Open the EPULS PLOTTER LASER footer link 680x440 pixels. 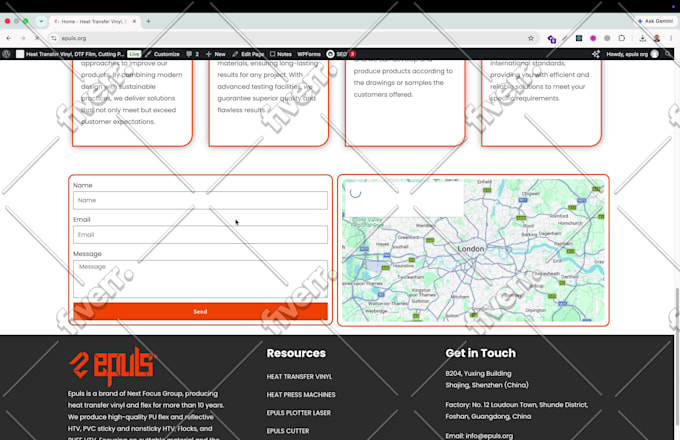[x=299, y=413]
